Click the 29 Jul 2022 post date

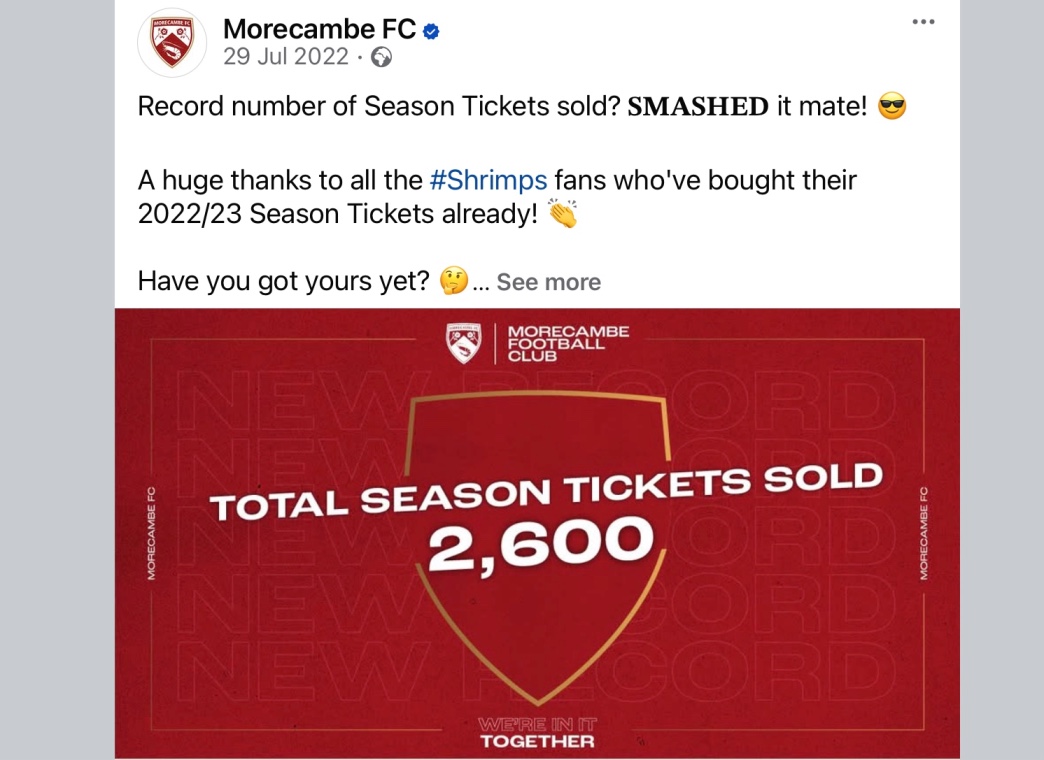coord(286,57)
